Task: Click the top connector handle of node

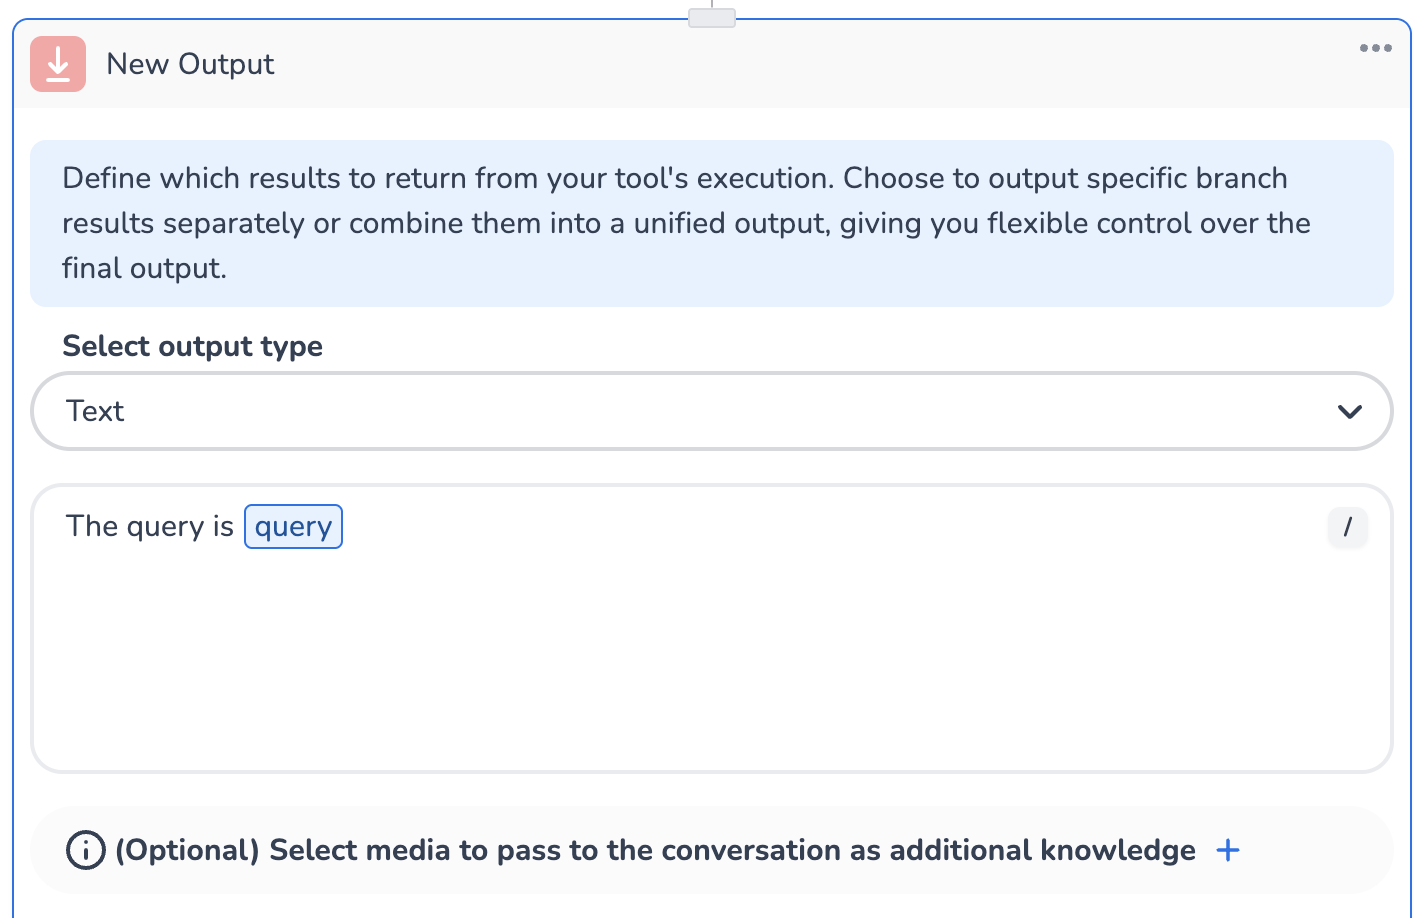Action: pyautogui.click(x=712, y=17)
